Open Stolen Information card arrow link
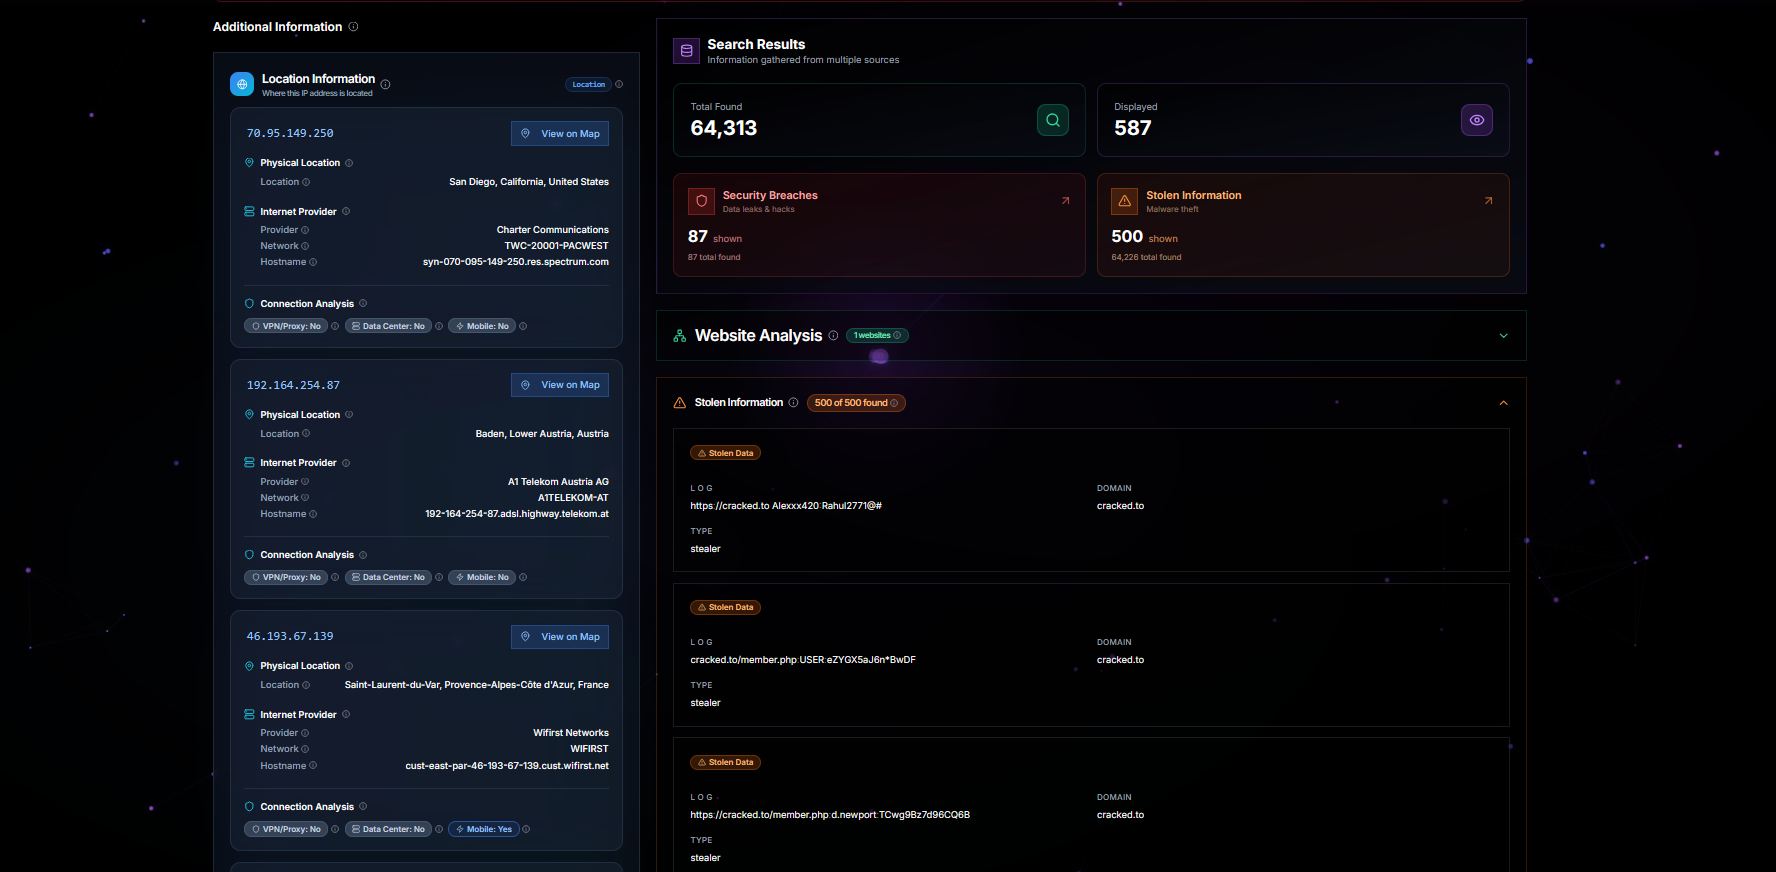Image resolution: width=1776 pixels, height=872 pixels. point(1489,201)
